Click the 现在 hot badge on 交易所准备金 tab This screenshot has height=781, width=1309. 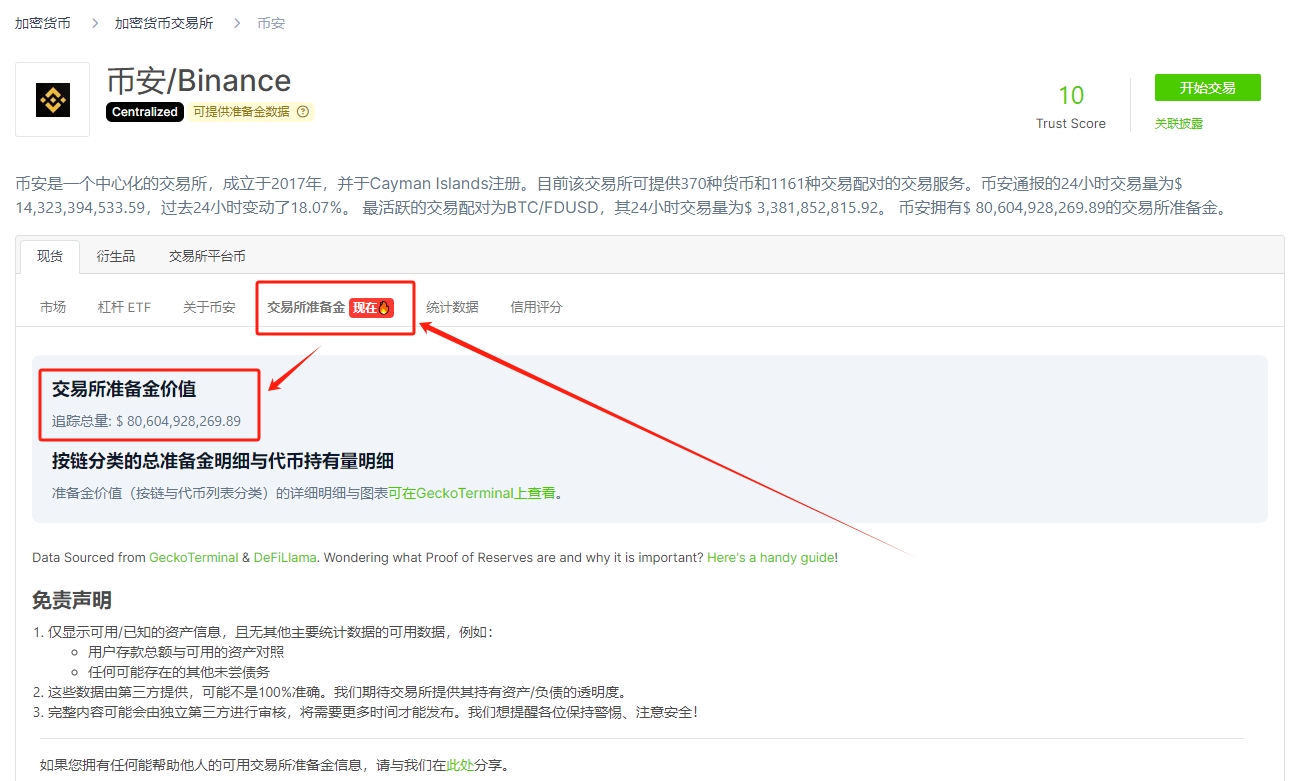point(371,308)
